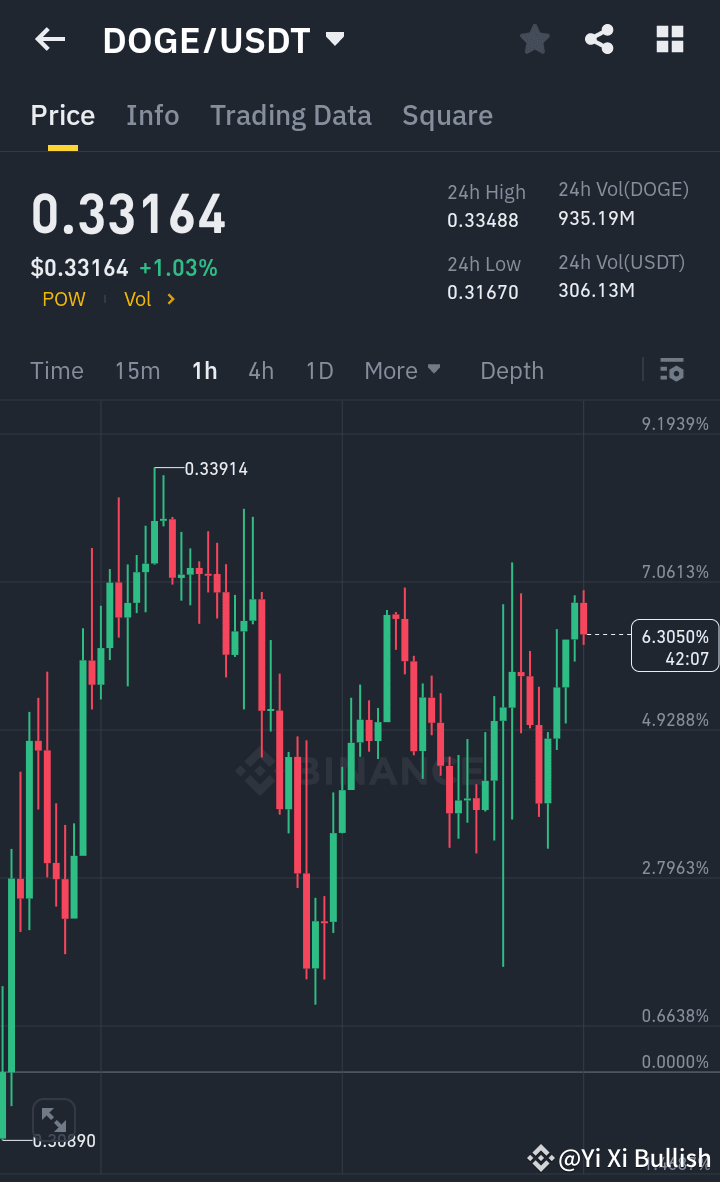Add DOGE/USDT to favorites via star icon

(534, 40)
